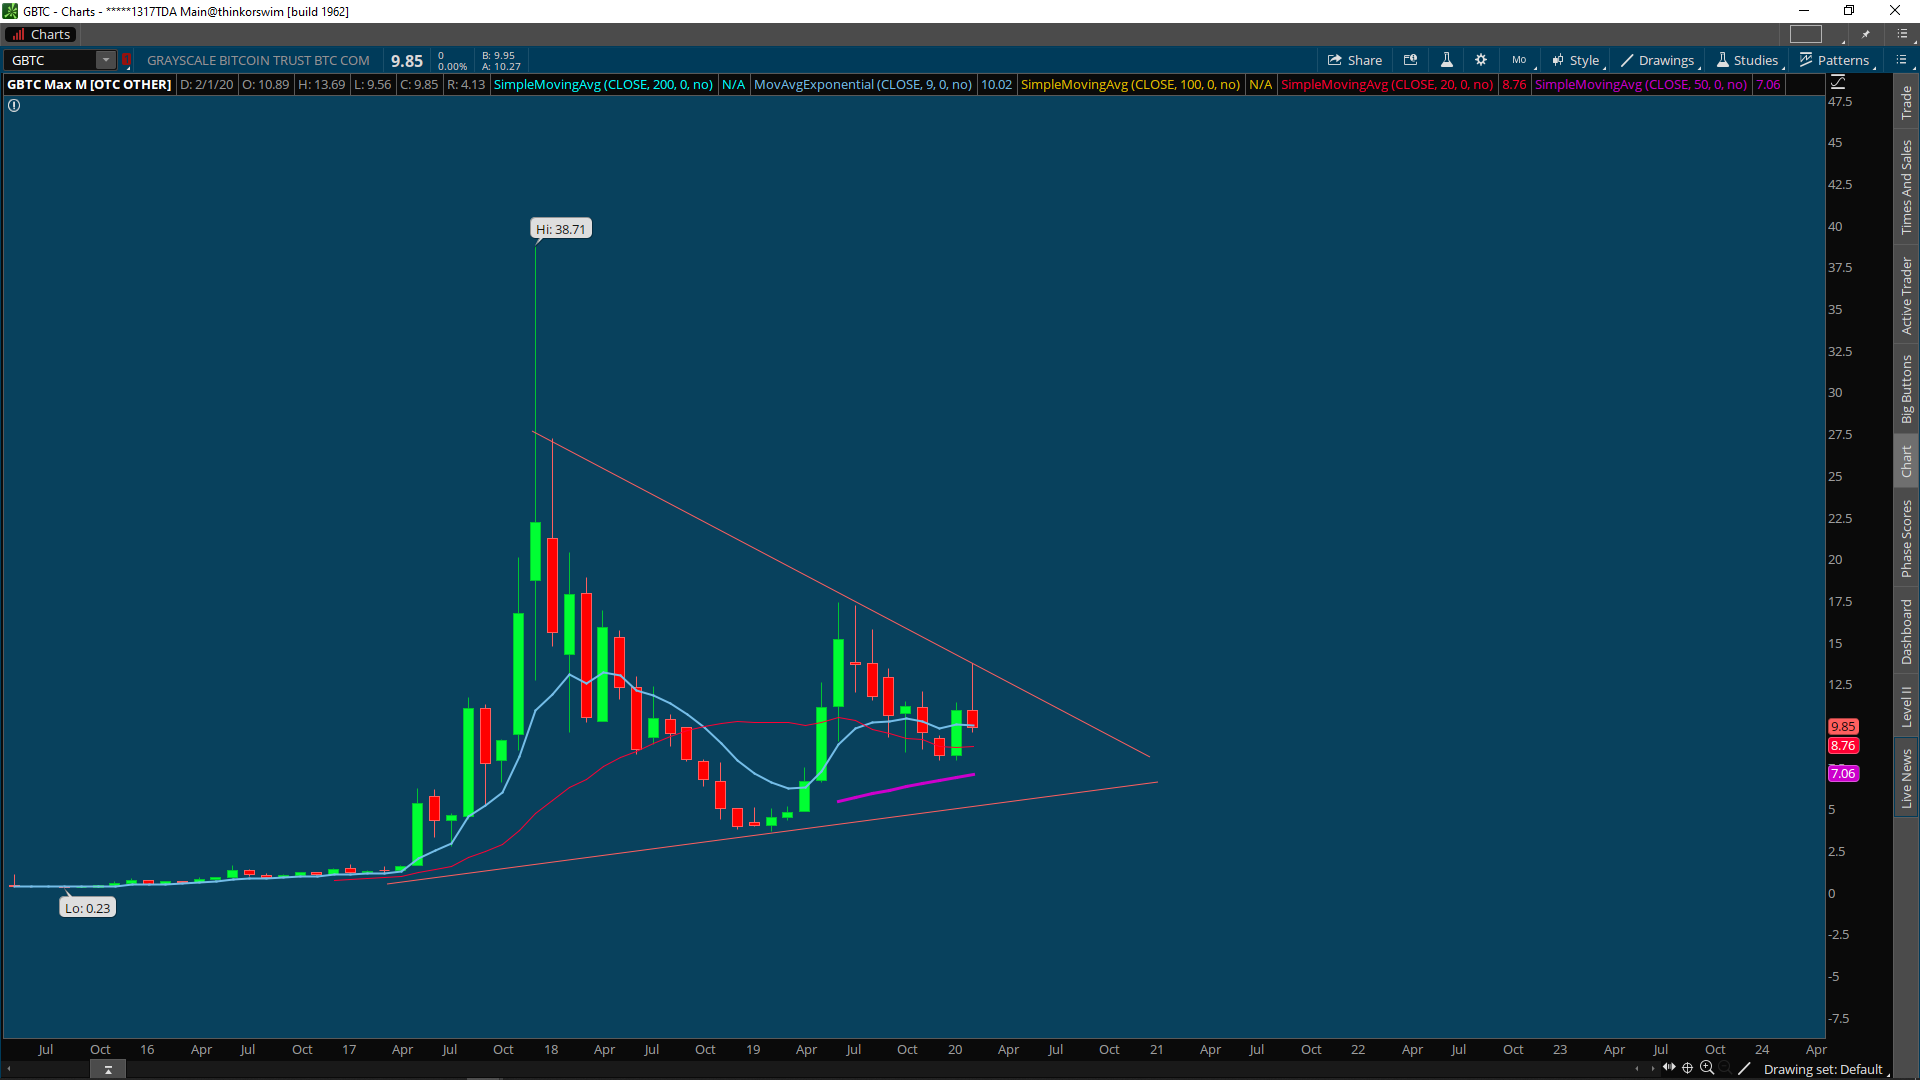Click the pin window icon

click(1866, 34)
